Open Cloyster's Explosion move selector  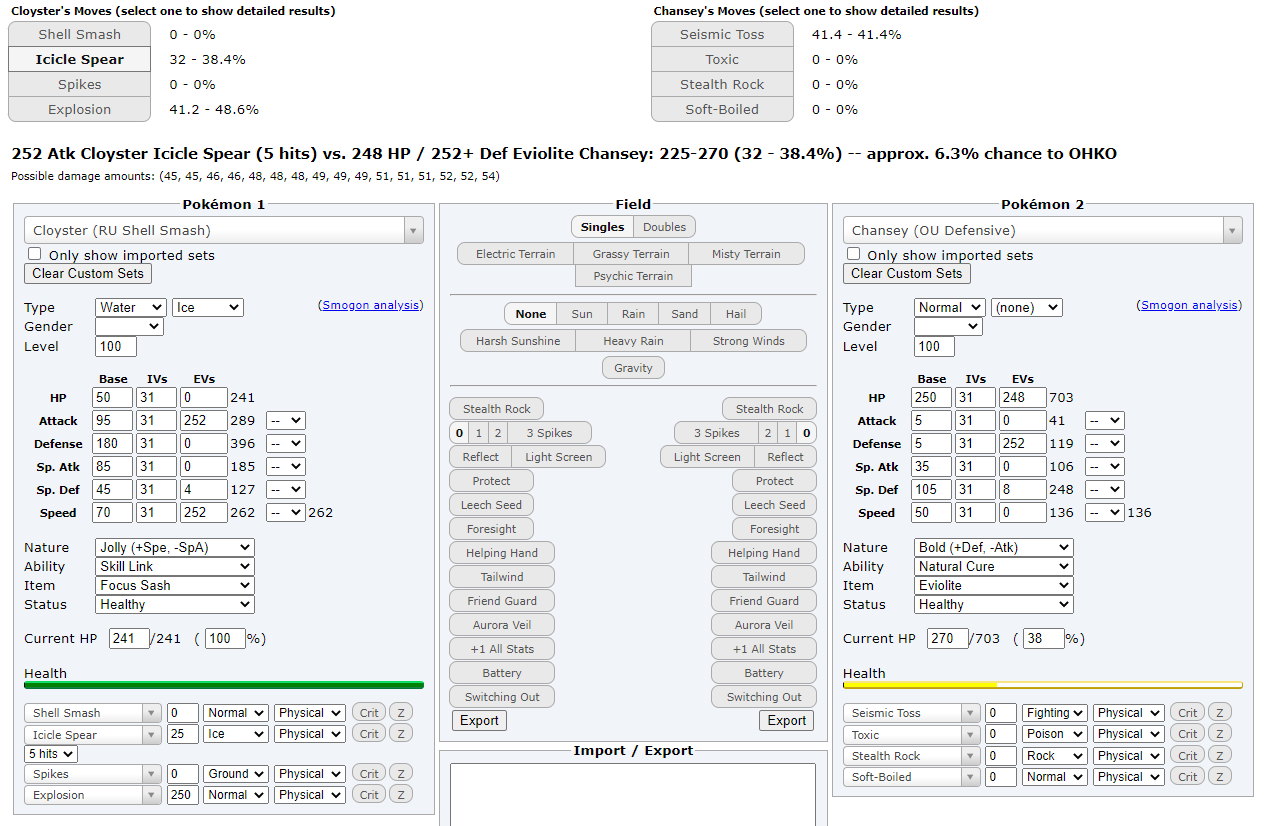92,795
